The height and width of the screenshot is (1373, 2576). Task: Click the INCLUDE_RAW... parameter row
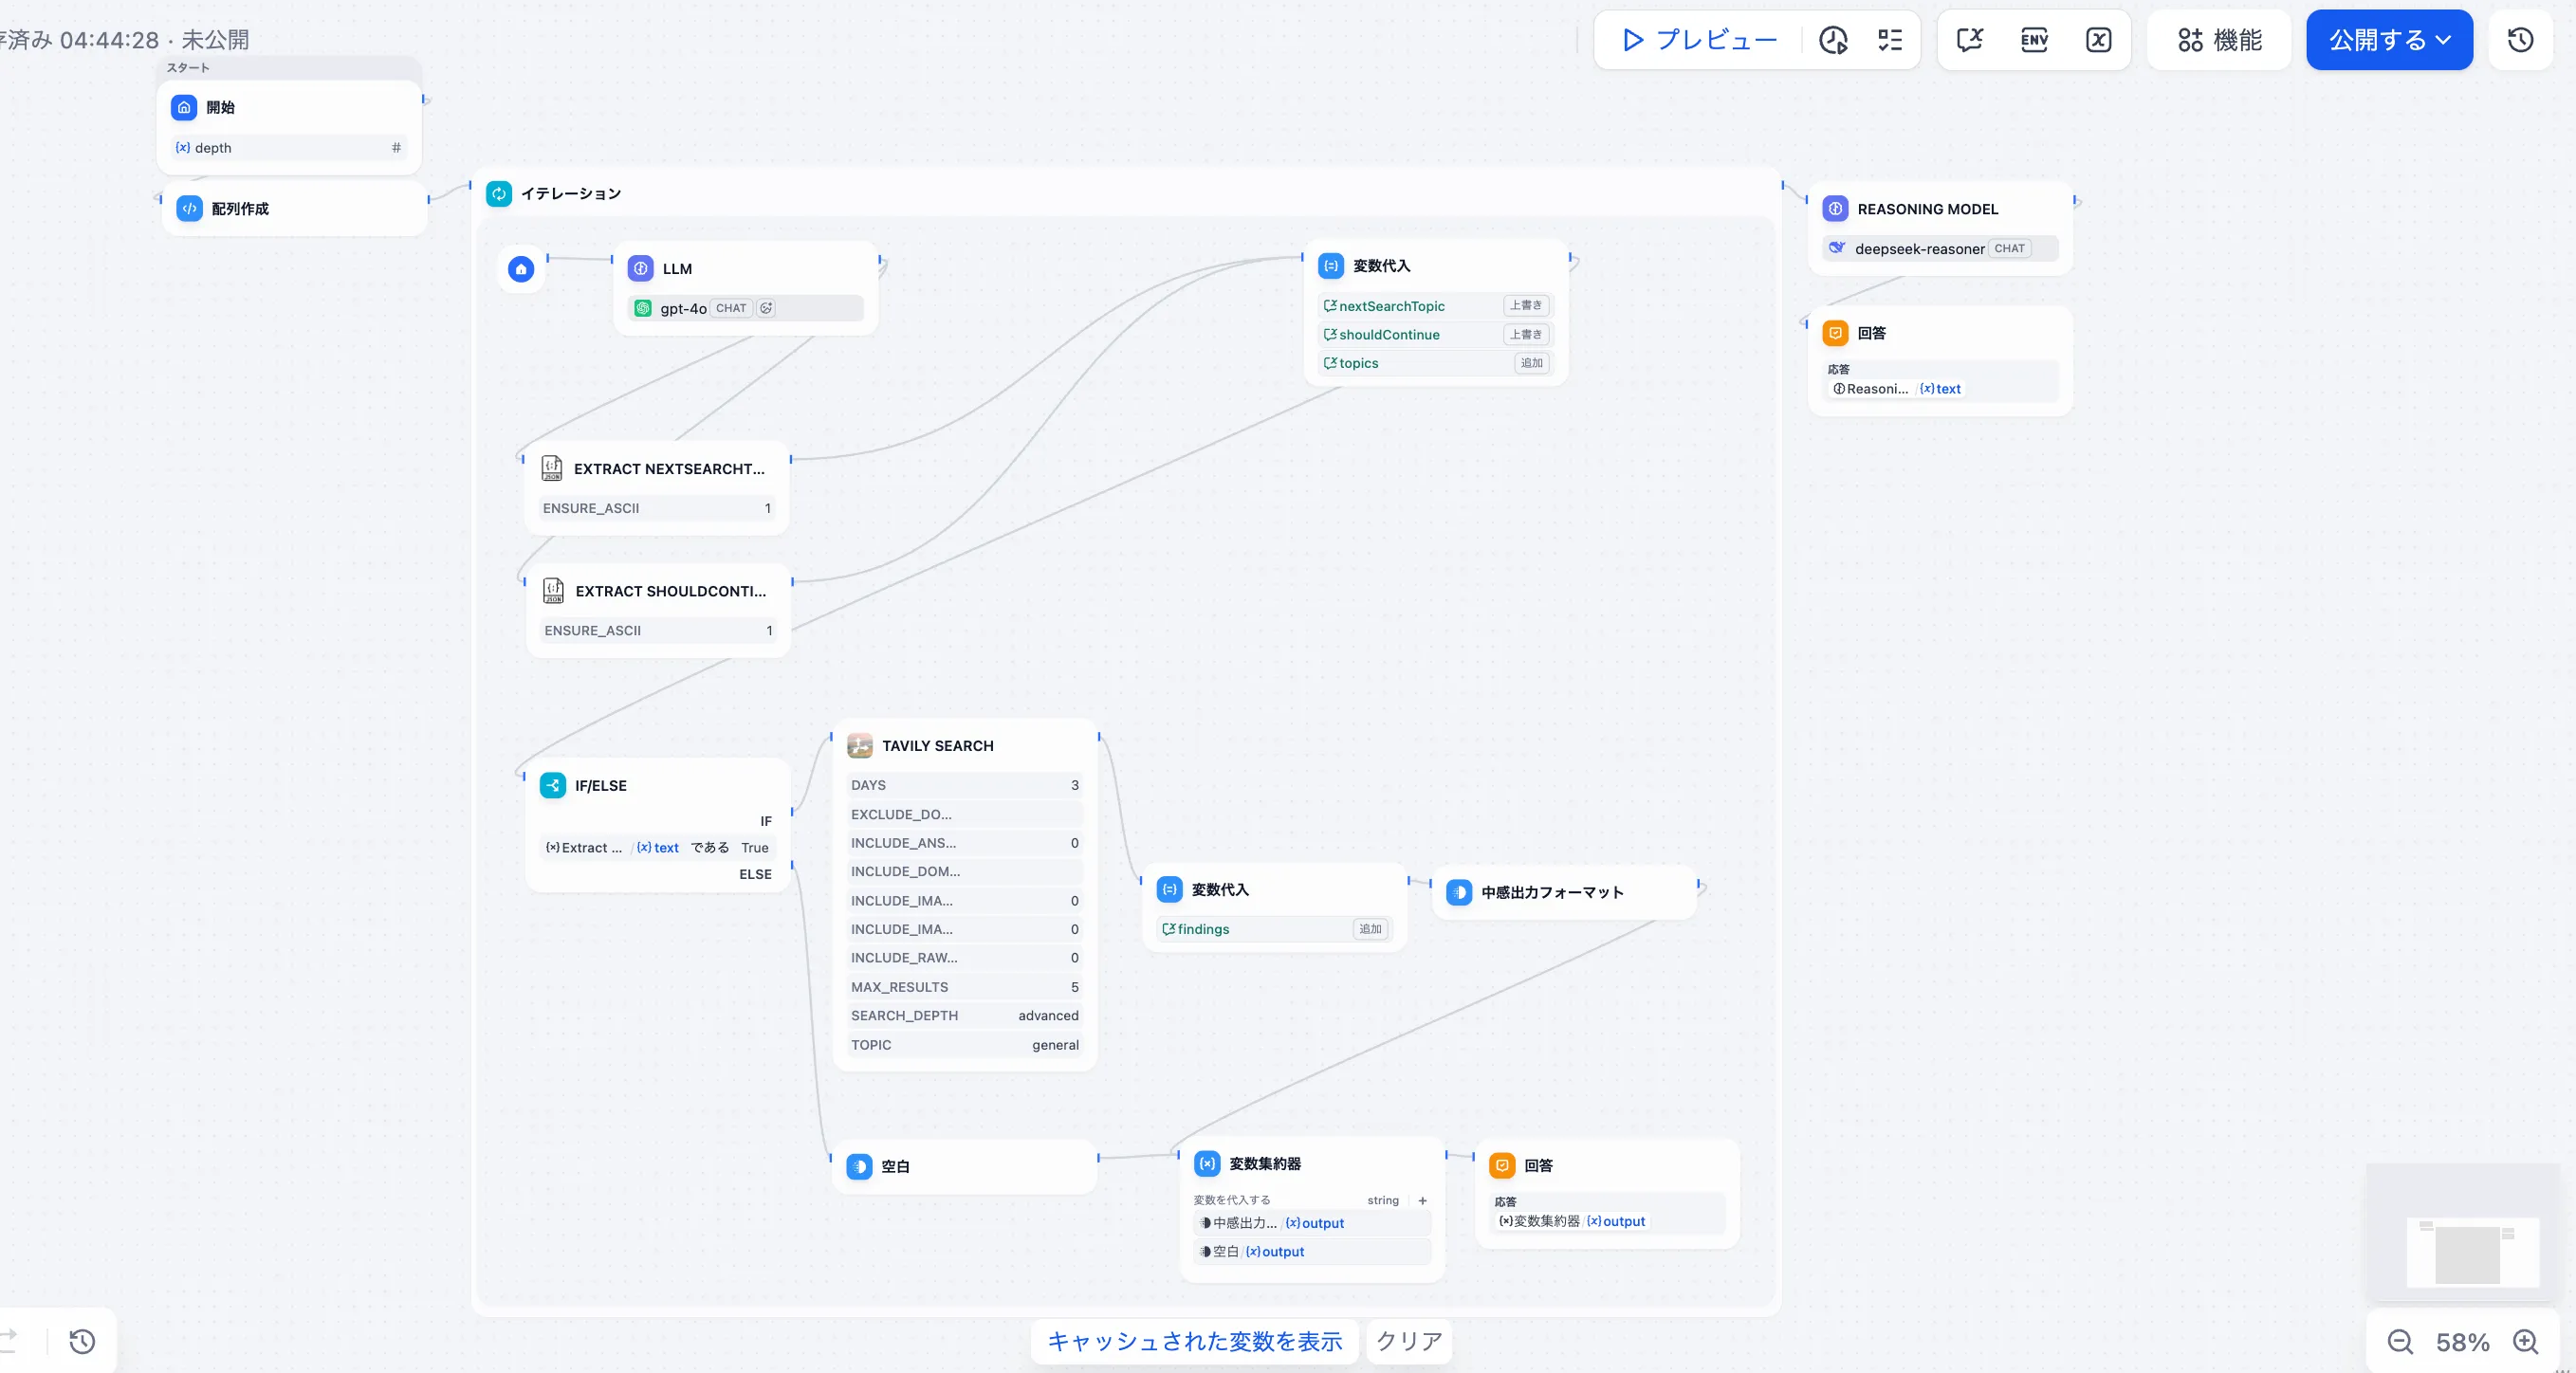click(965, 958)
